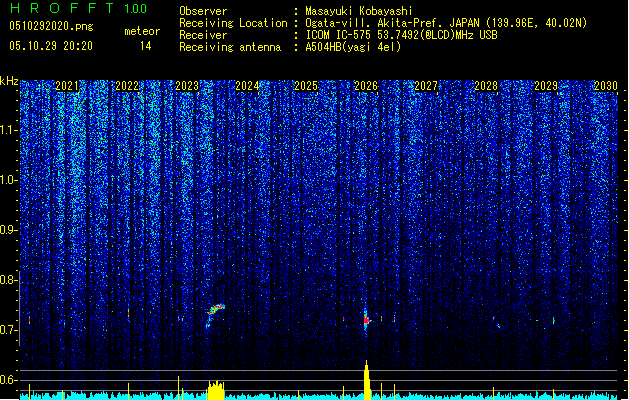
Task: Click the meteor count value 14
Action: pyautogui.click(x=146, y=46)
